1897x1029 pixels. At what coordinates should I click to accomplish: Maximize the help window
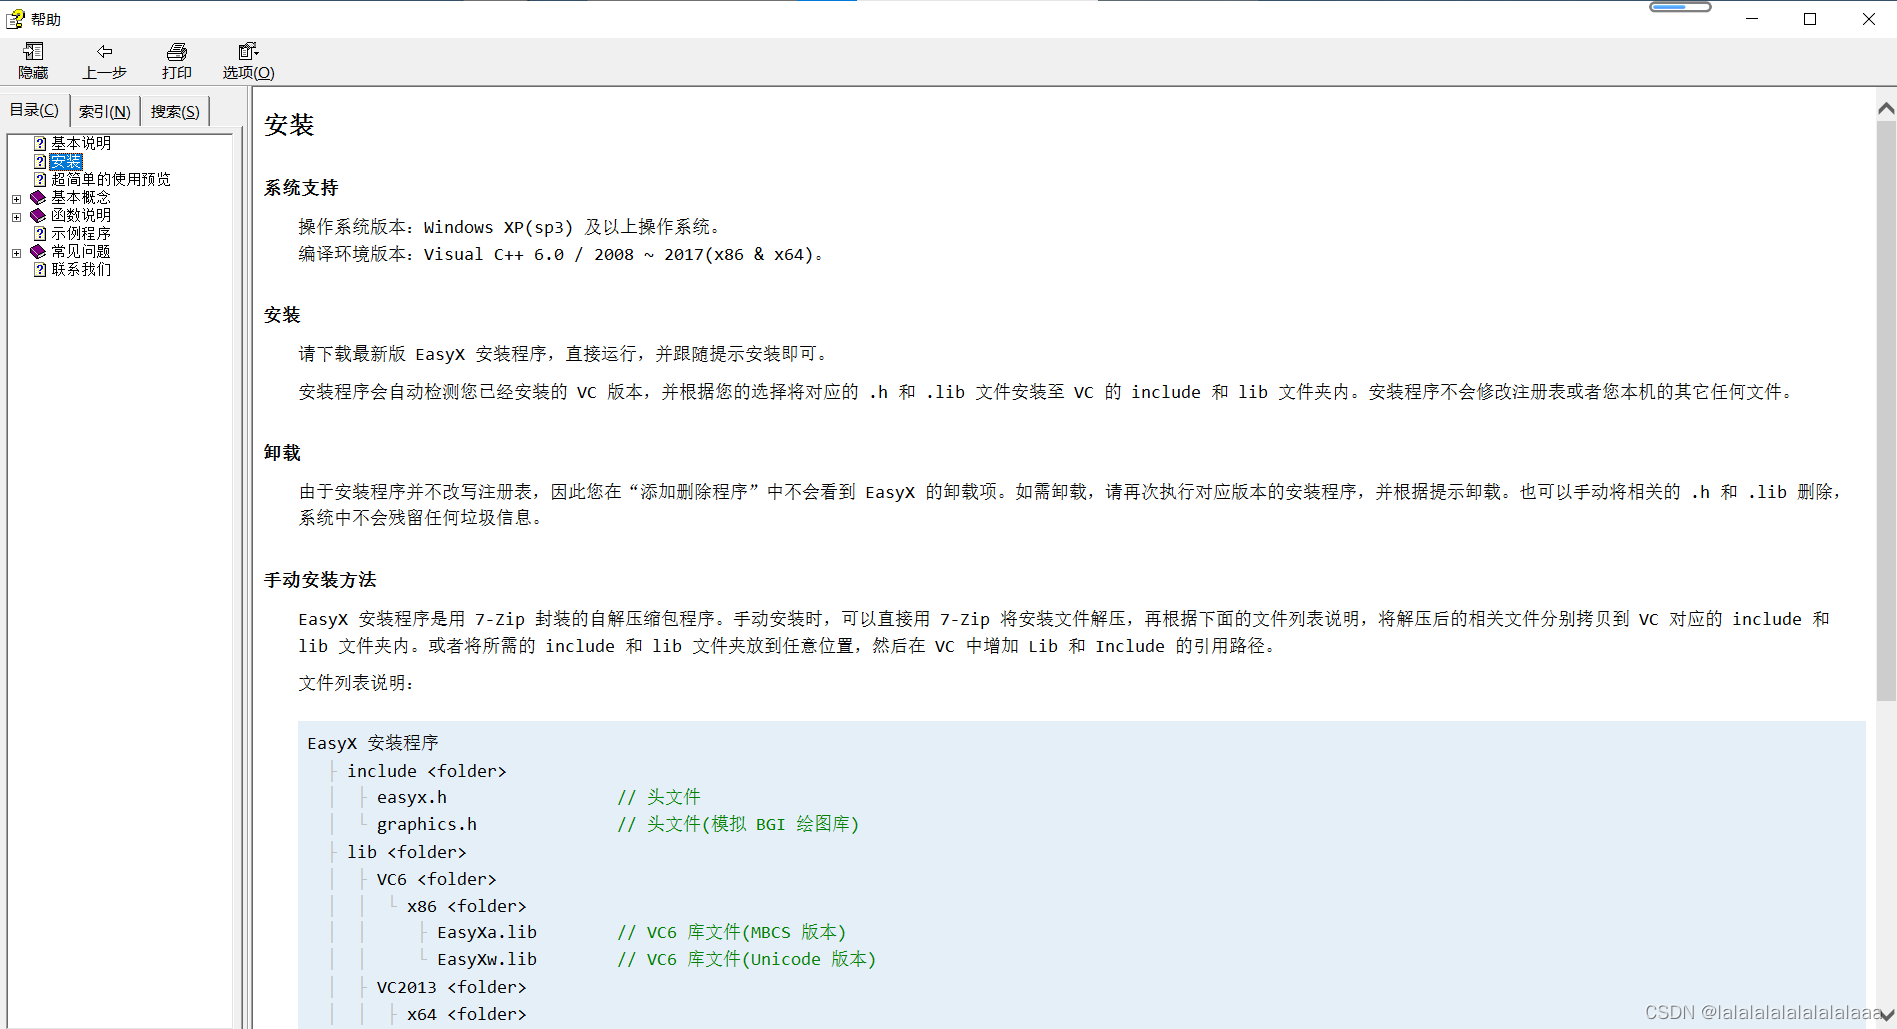[1810, 19]
